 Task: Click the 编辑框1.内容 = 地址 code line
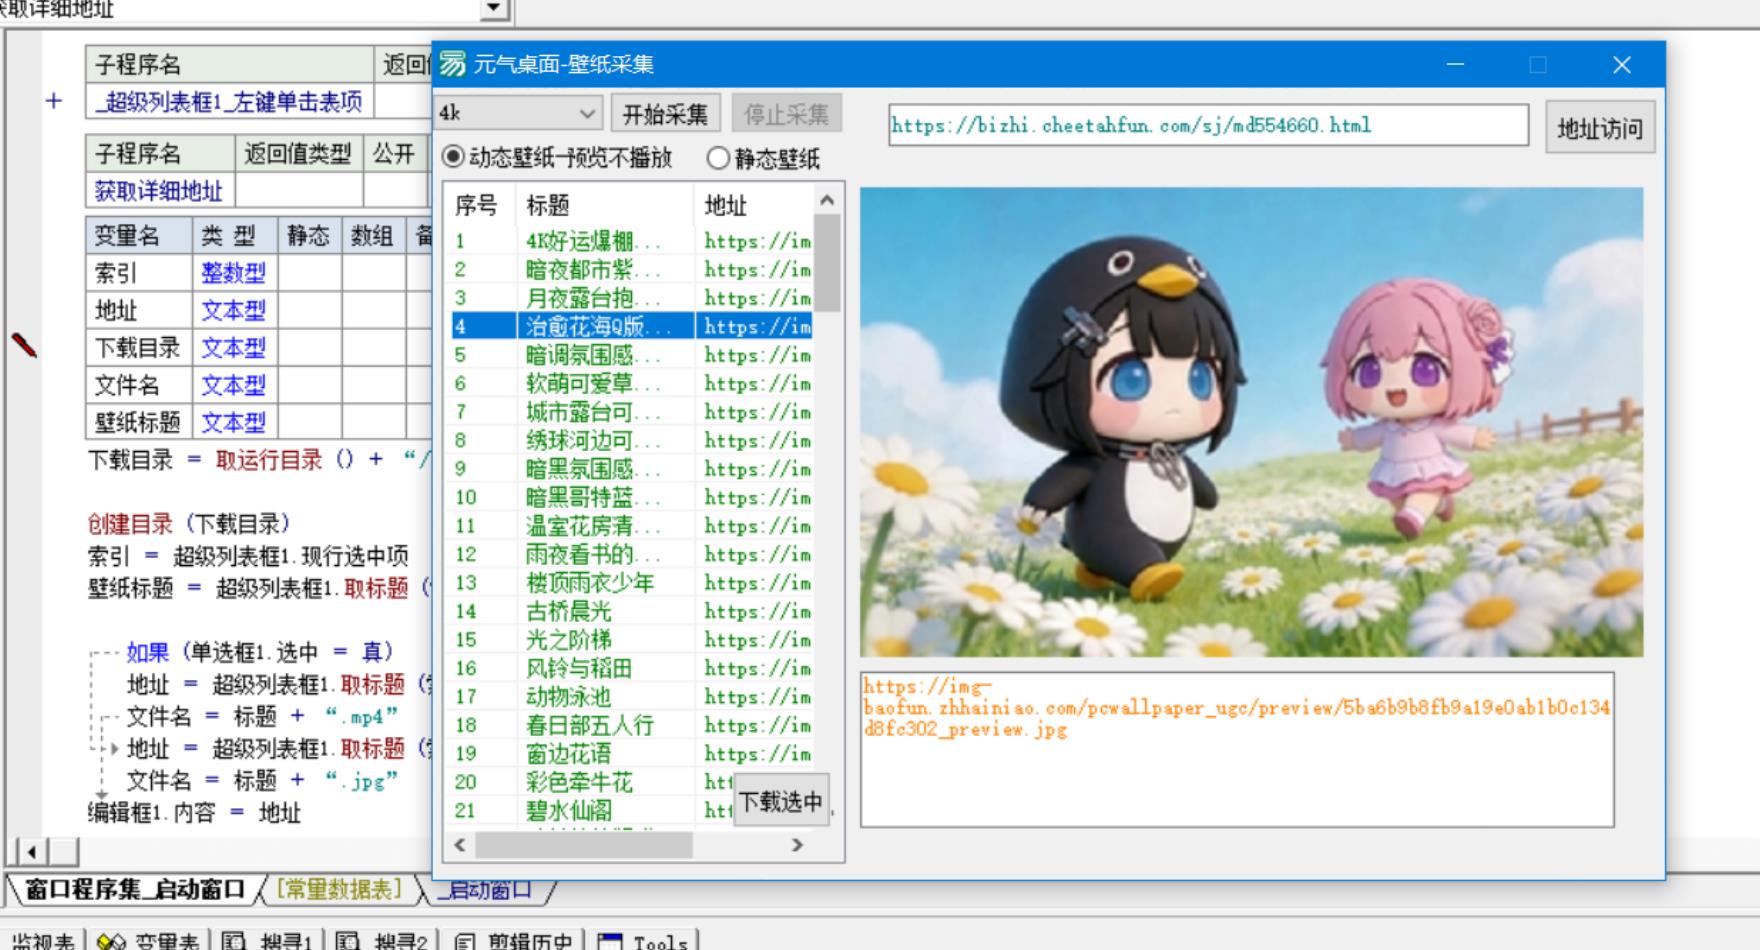(x=194, y=812)
